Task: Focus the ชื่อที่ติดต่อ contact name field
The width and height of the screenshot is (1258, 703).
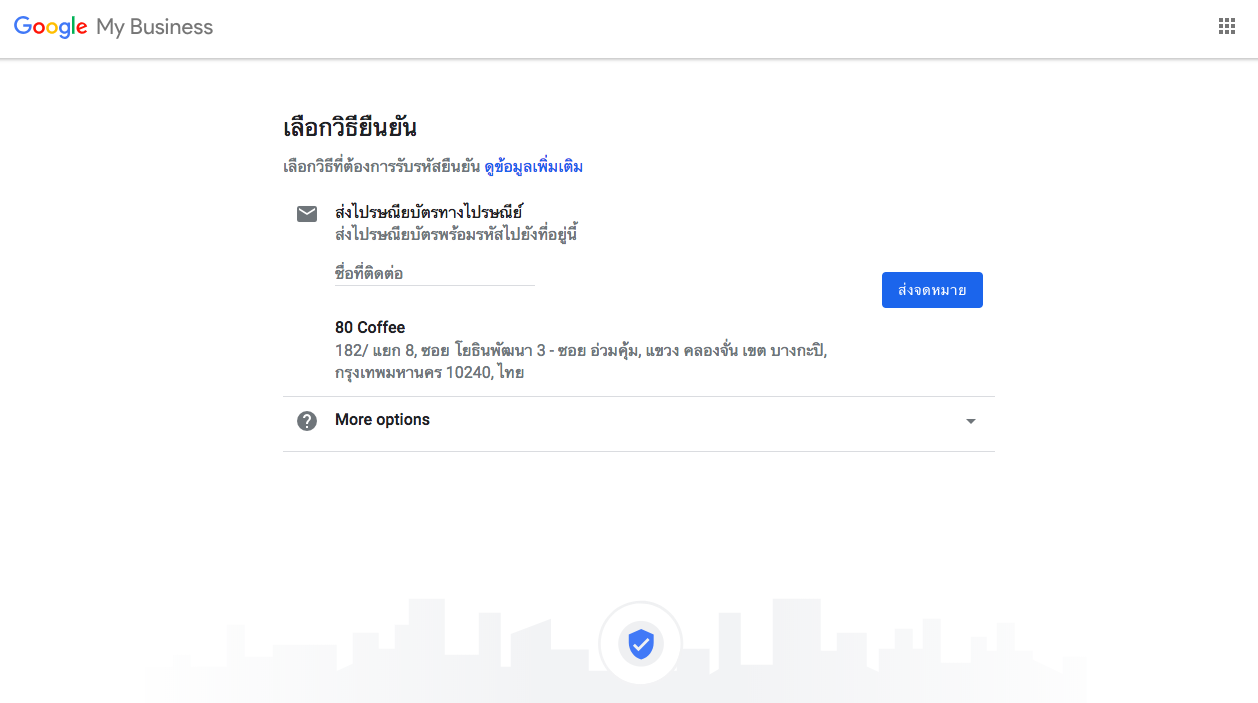Action: [435, 273]
